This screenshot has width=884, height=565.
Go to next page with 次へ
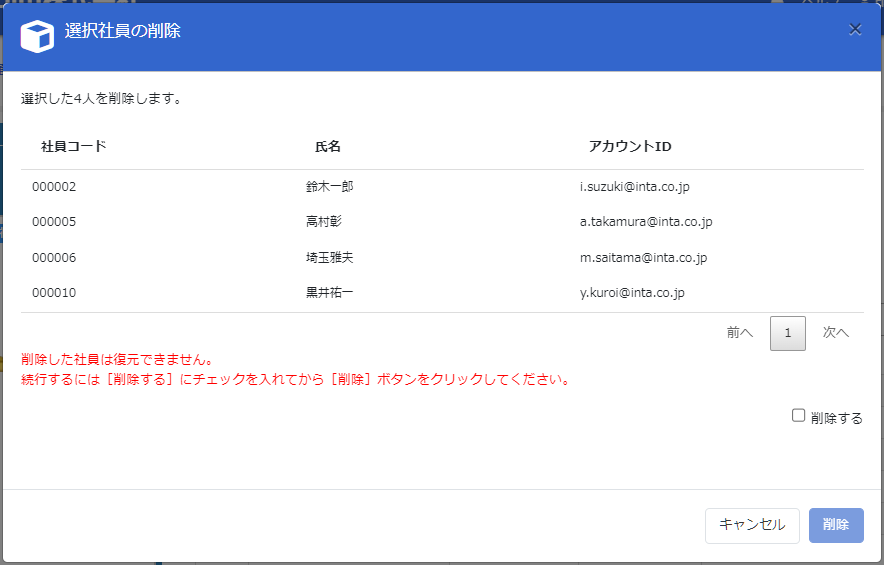click(836, 333)
